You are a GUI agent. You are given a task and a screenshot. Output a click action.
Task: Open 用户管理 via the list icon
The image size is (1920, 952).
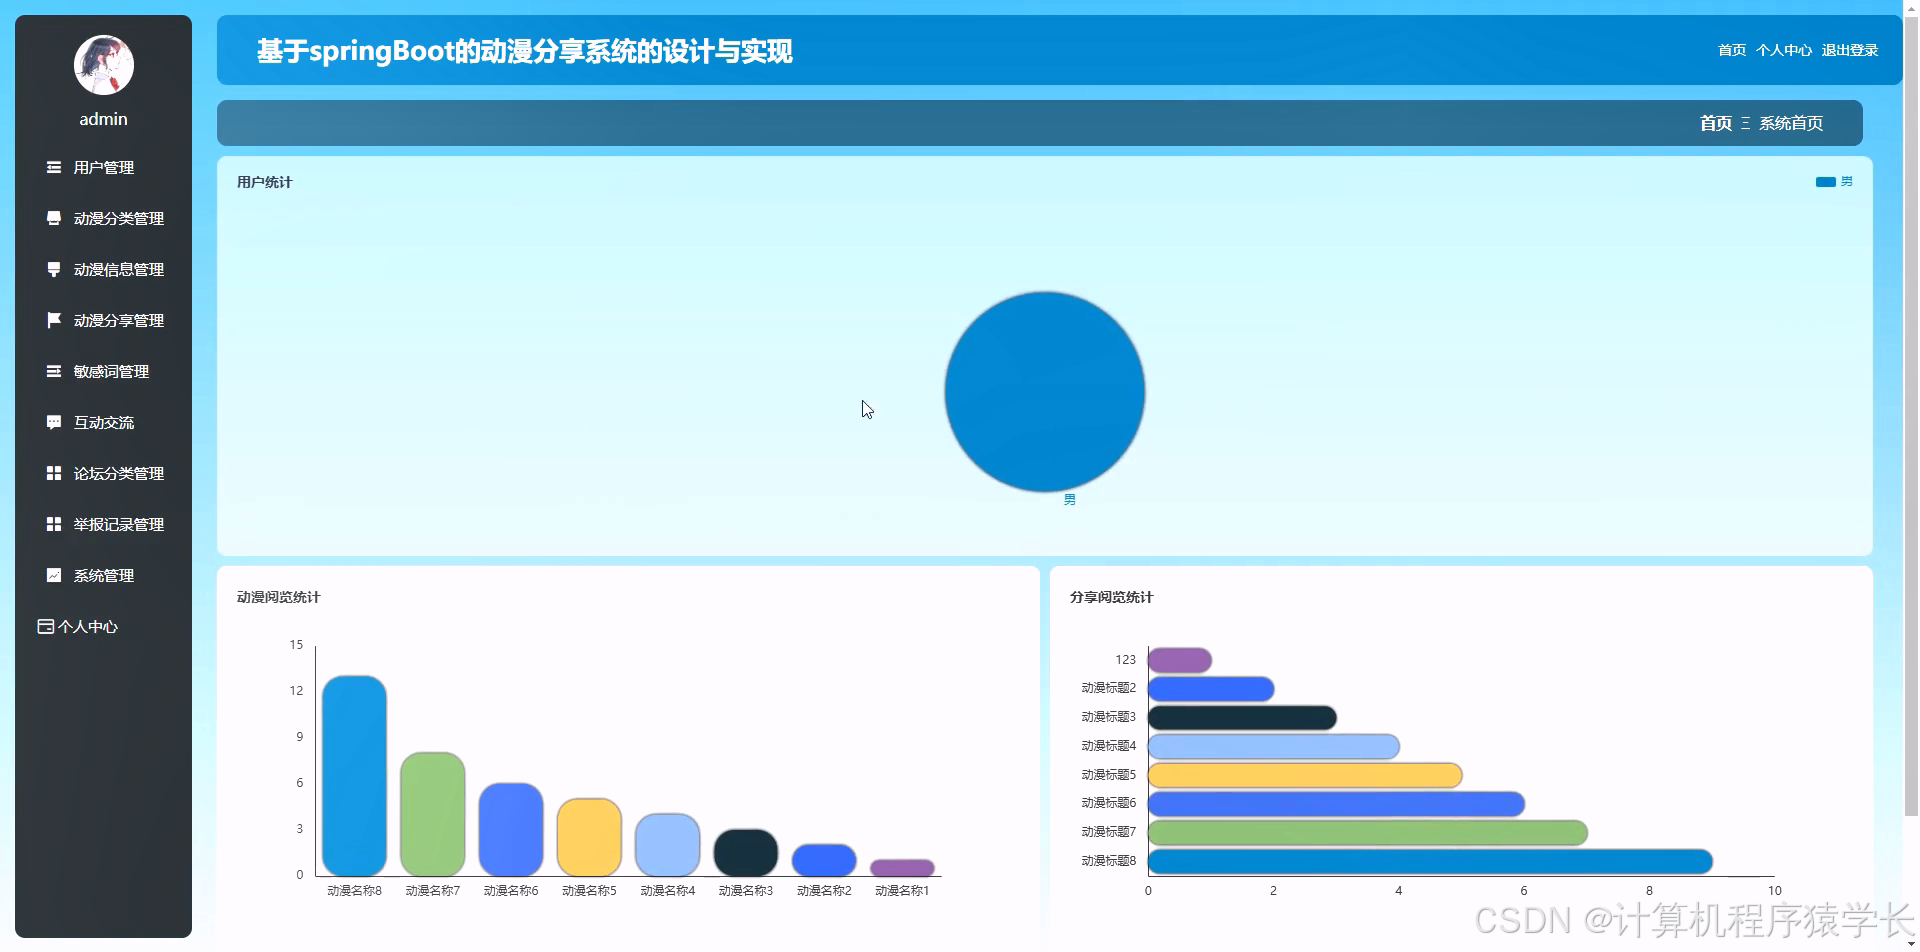tap(54, 167)
